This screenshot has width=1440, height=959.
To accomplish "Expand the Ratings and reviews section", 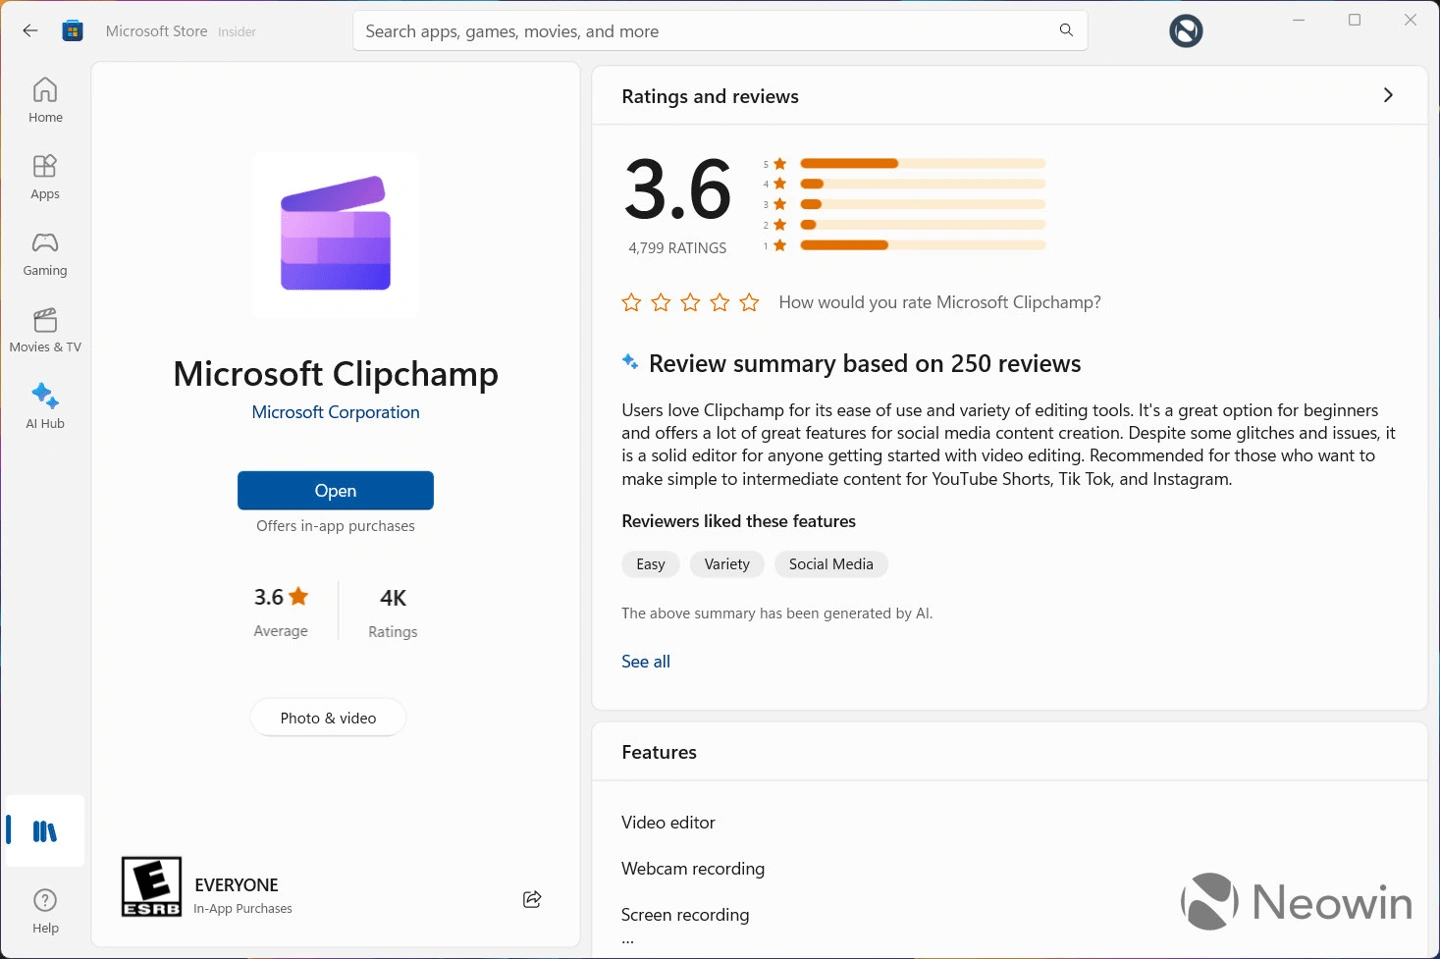I will (x=1388, y=95).
